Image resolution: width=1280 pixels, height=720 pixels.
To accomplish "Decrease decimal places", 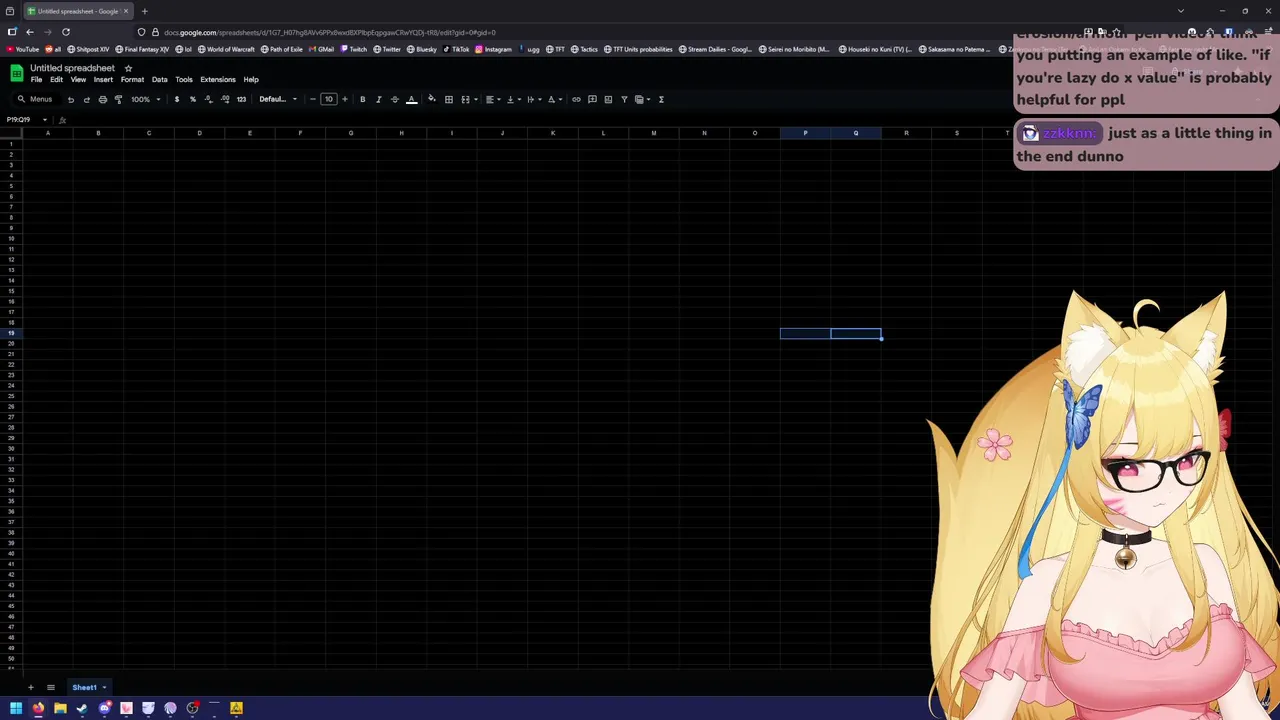I will coord(208,99).
